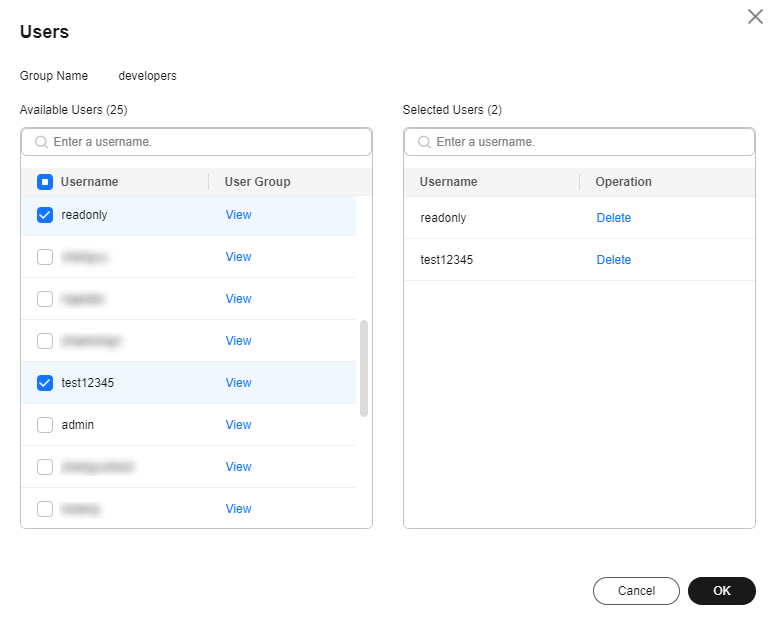Confirm the selection with the OK button
The width and height of the screenshot is (775, 621).
[721, 591]
